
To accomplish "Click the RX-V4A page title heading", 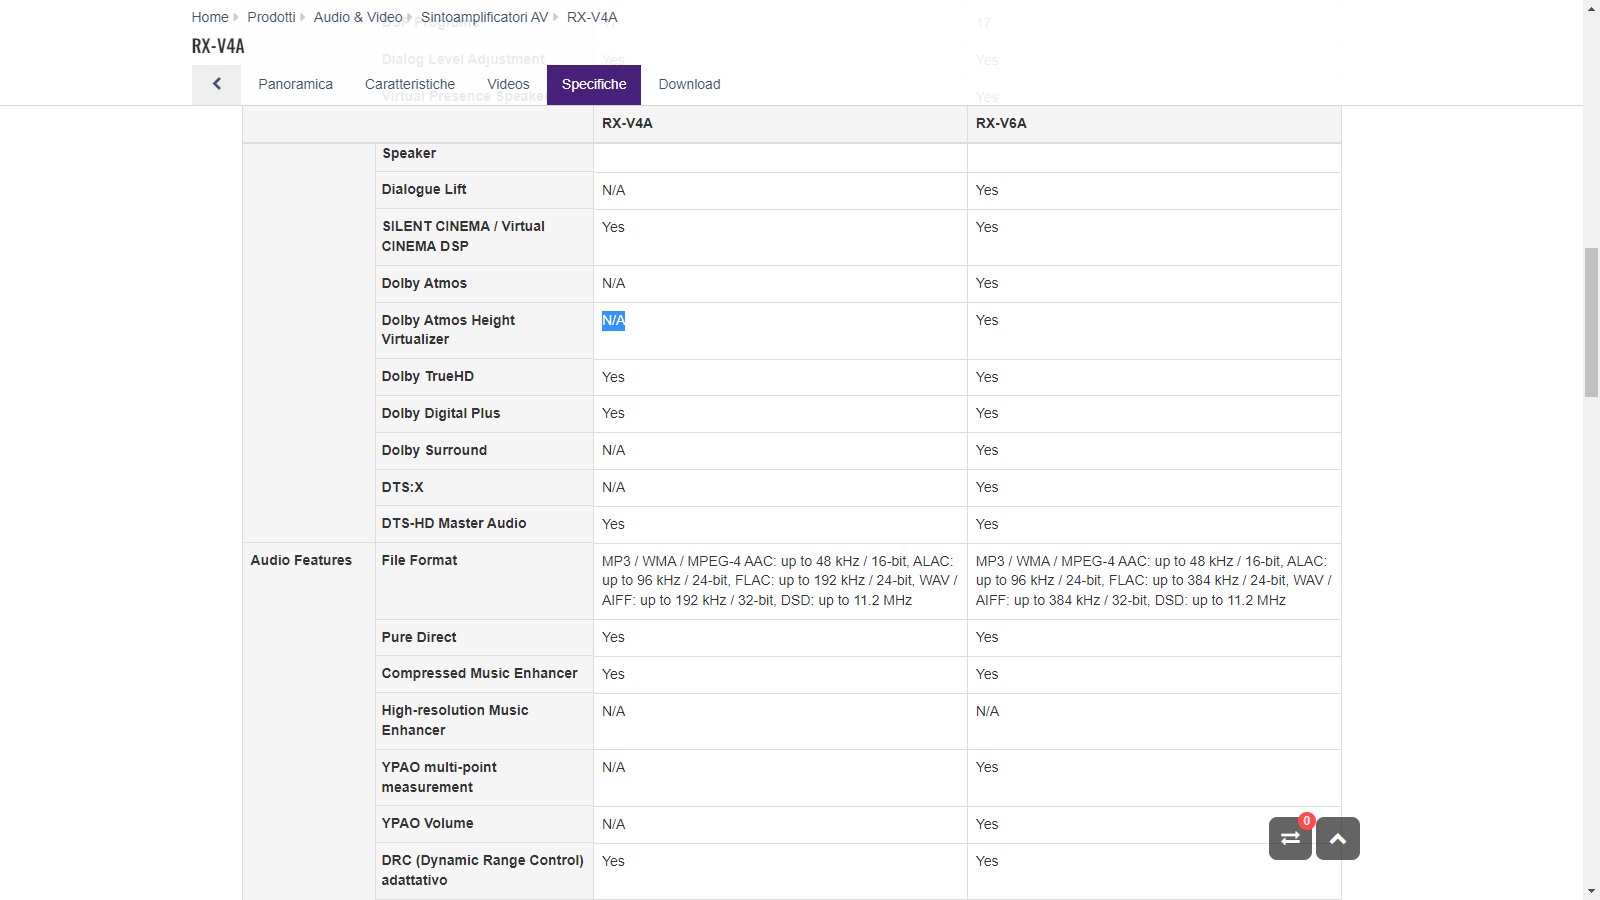I will click(218, 46).
